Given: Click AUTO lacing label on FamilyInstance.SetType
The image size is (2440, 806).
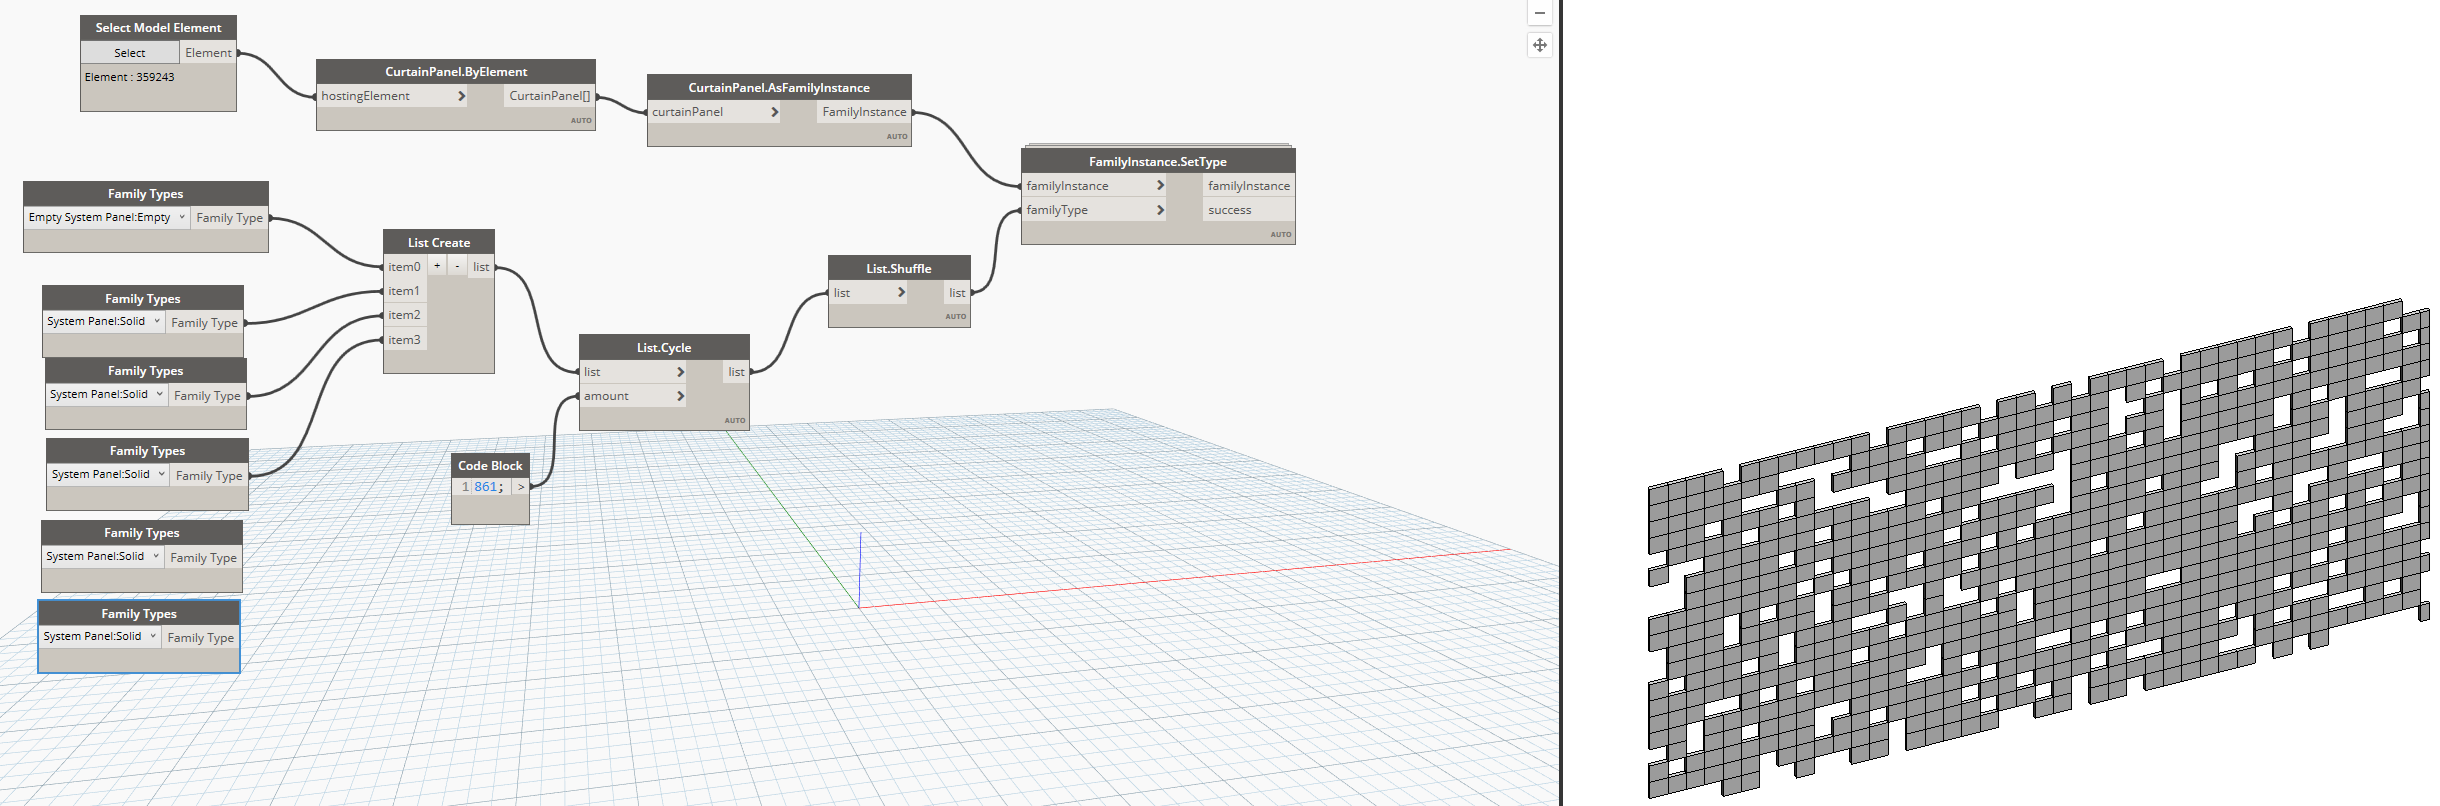Looking at the screenshot, I should tap(1281, 234).
